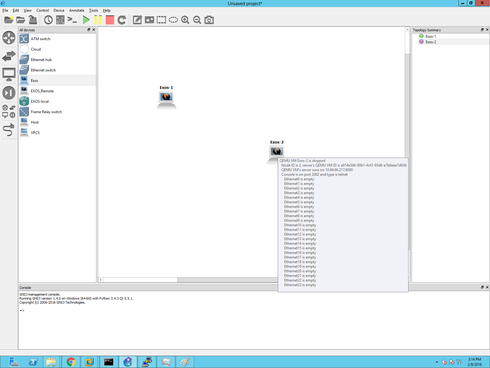The image size is (490, 368).
Task: Float the Console panel
Action: click(x=482, y=287)
